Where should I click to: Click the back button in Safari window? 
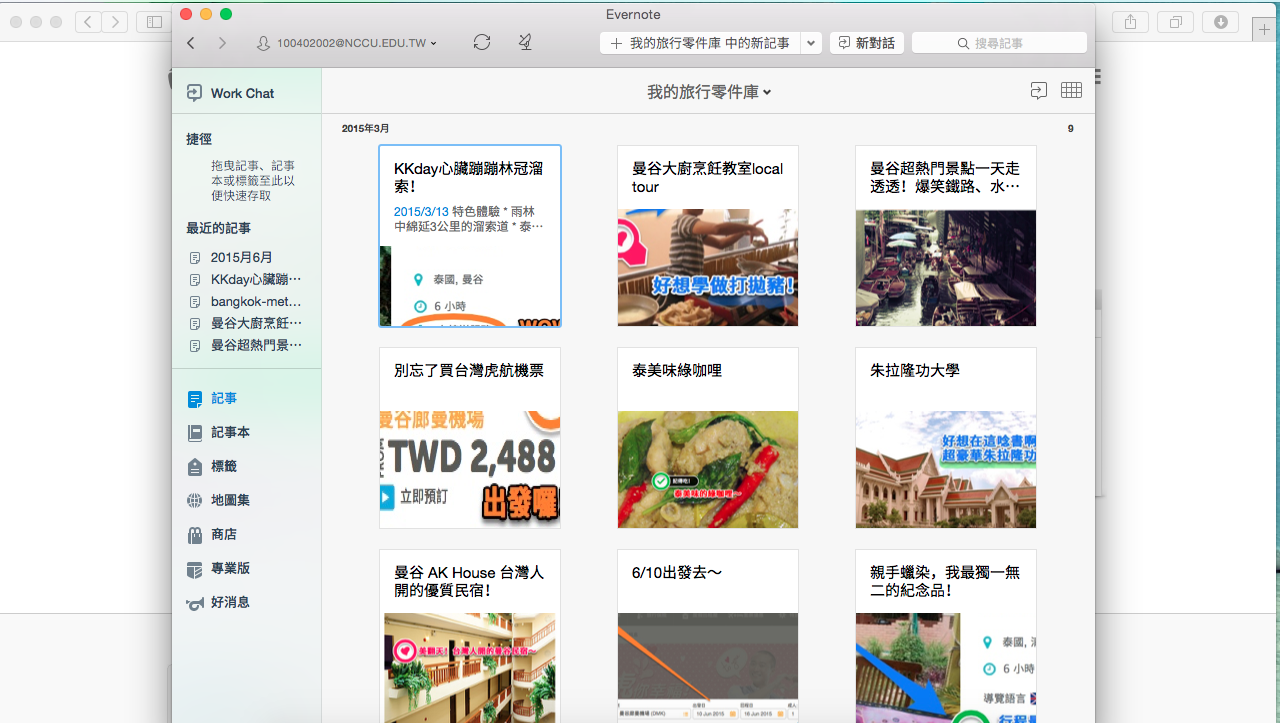tap(88, 21)
